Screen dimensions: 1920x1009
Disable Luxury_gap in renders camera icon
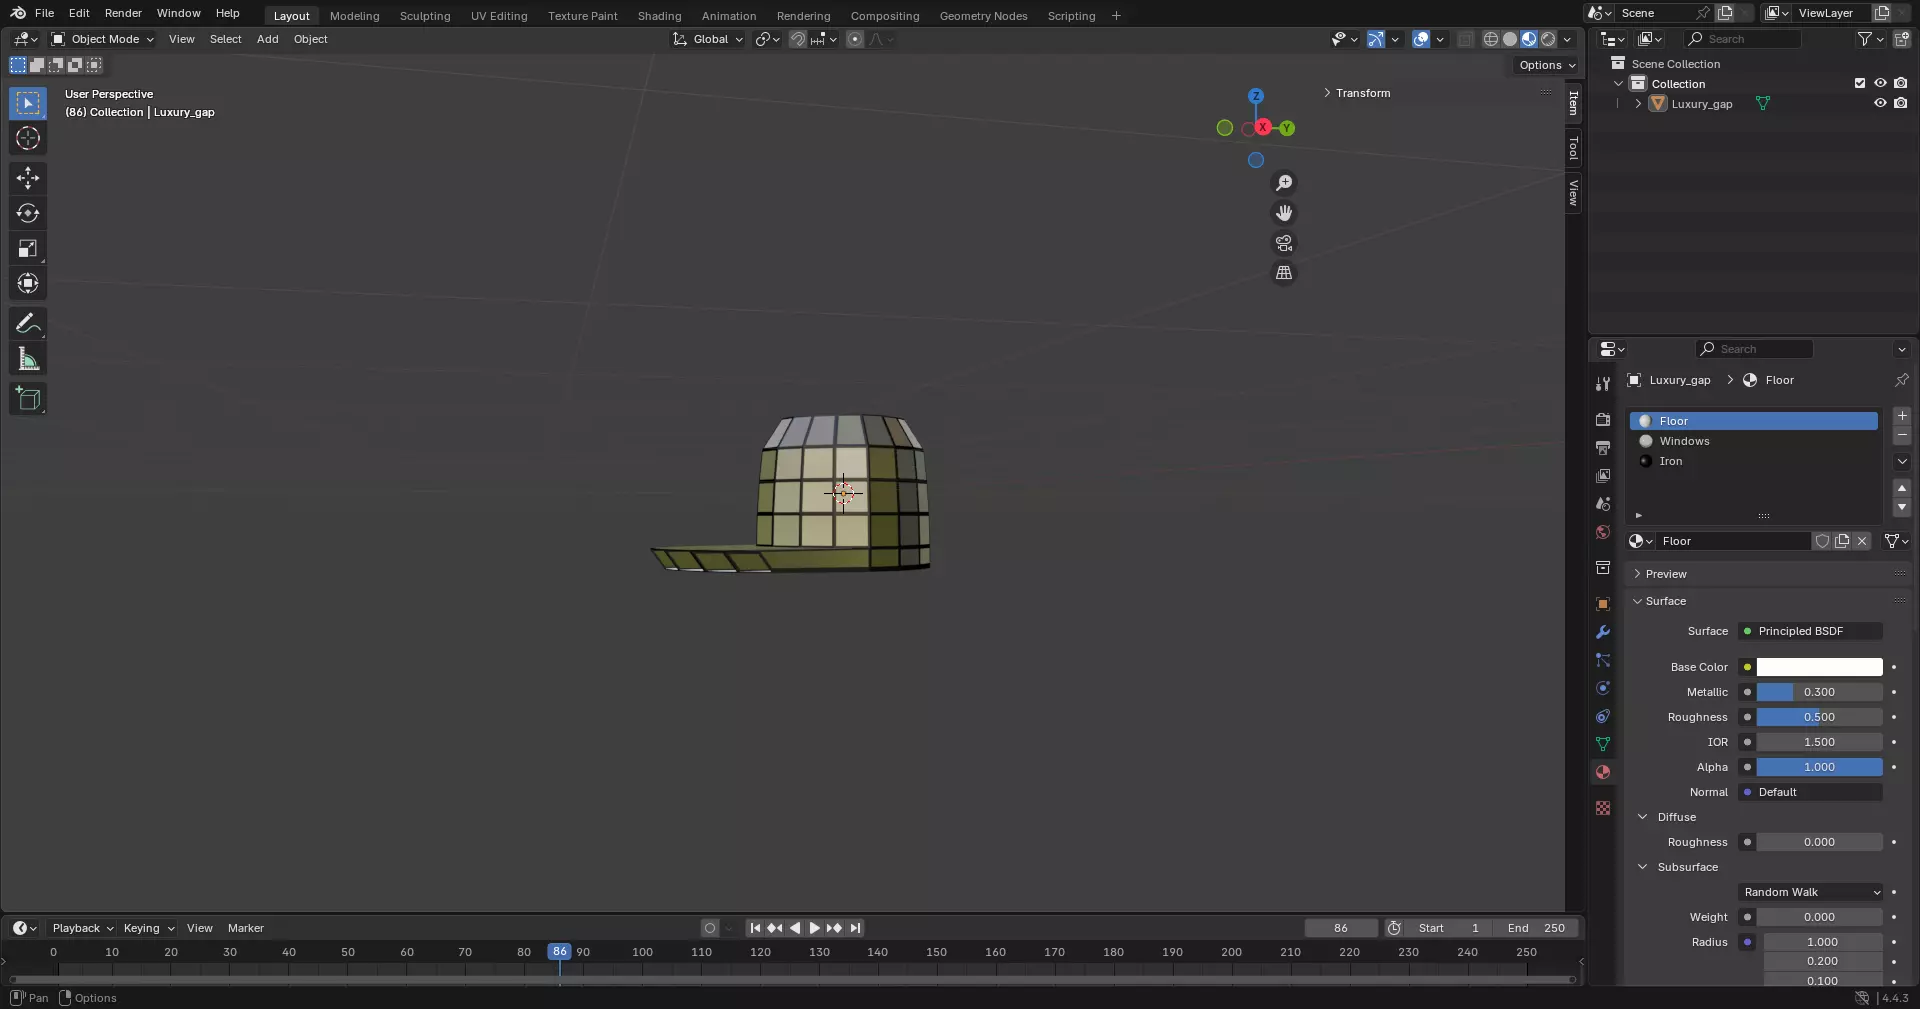(1901, 103)
